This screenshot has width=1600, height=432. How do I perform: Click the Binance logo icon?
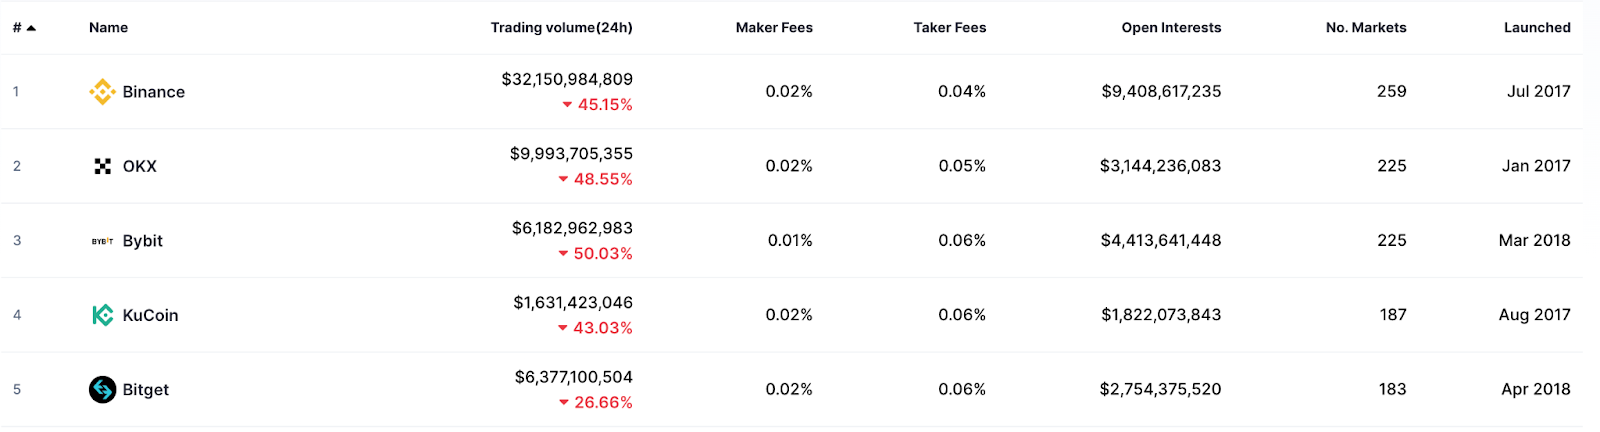(102, 92)
